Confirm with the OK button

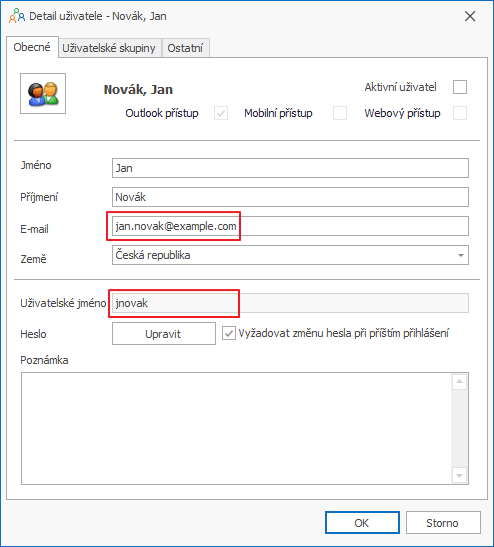point(362,523)
